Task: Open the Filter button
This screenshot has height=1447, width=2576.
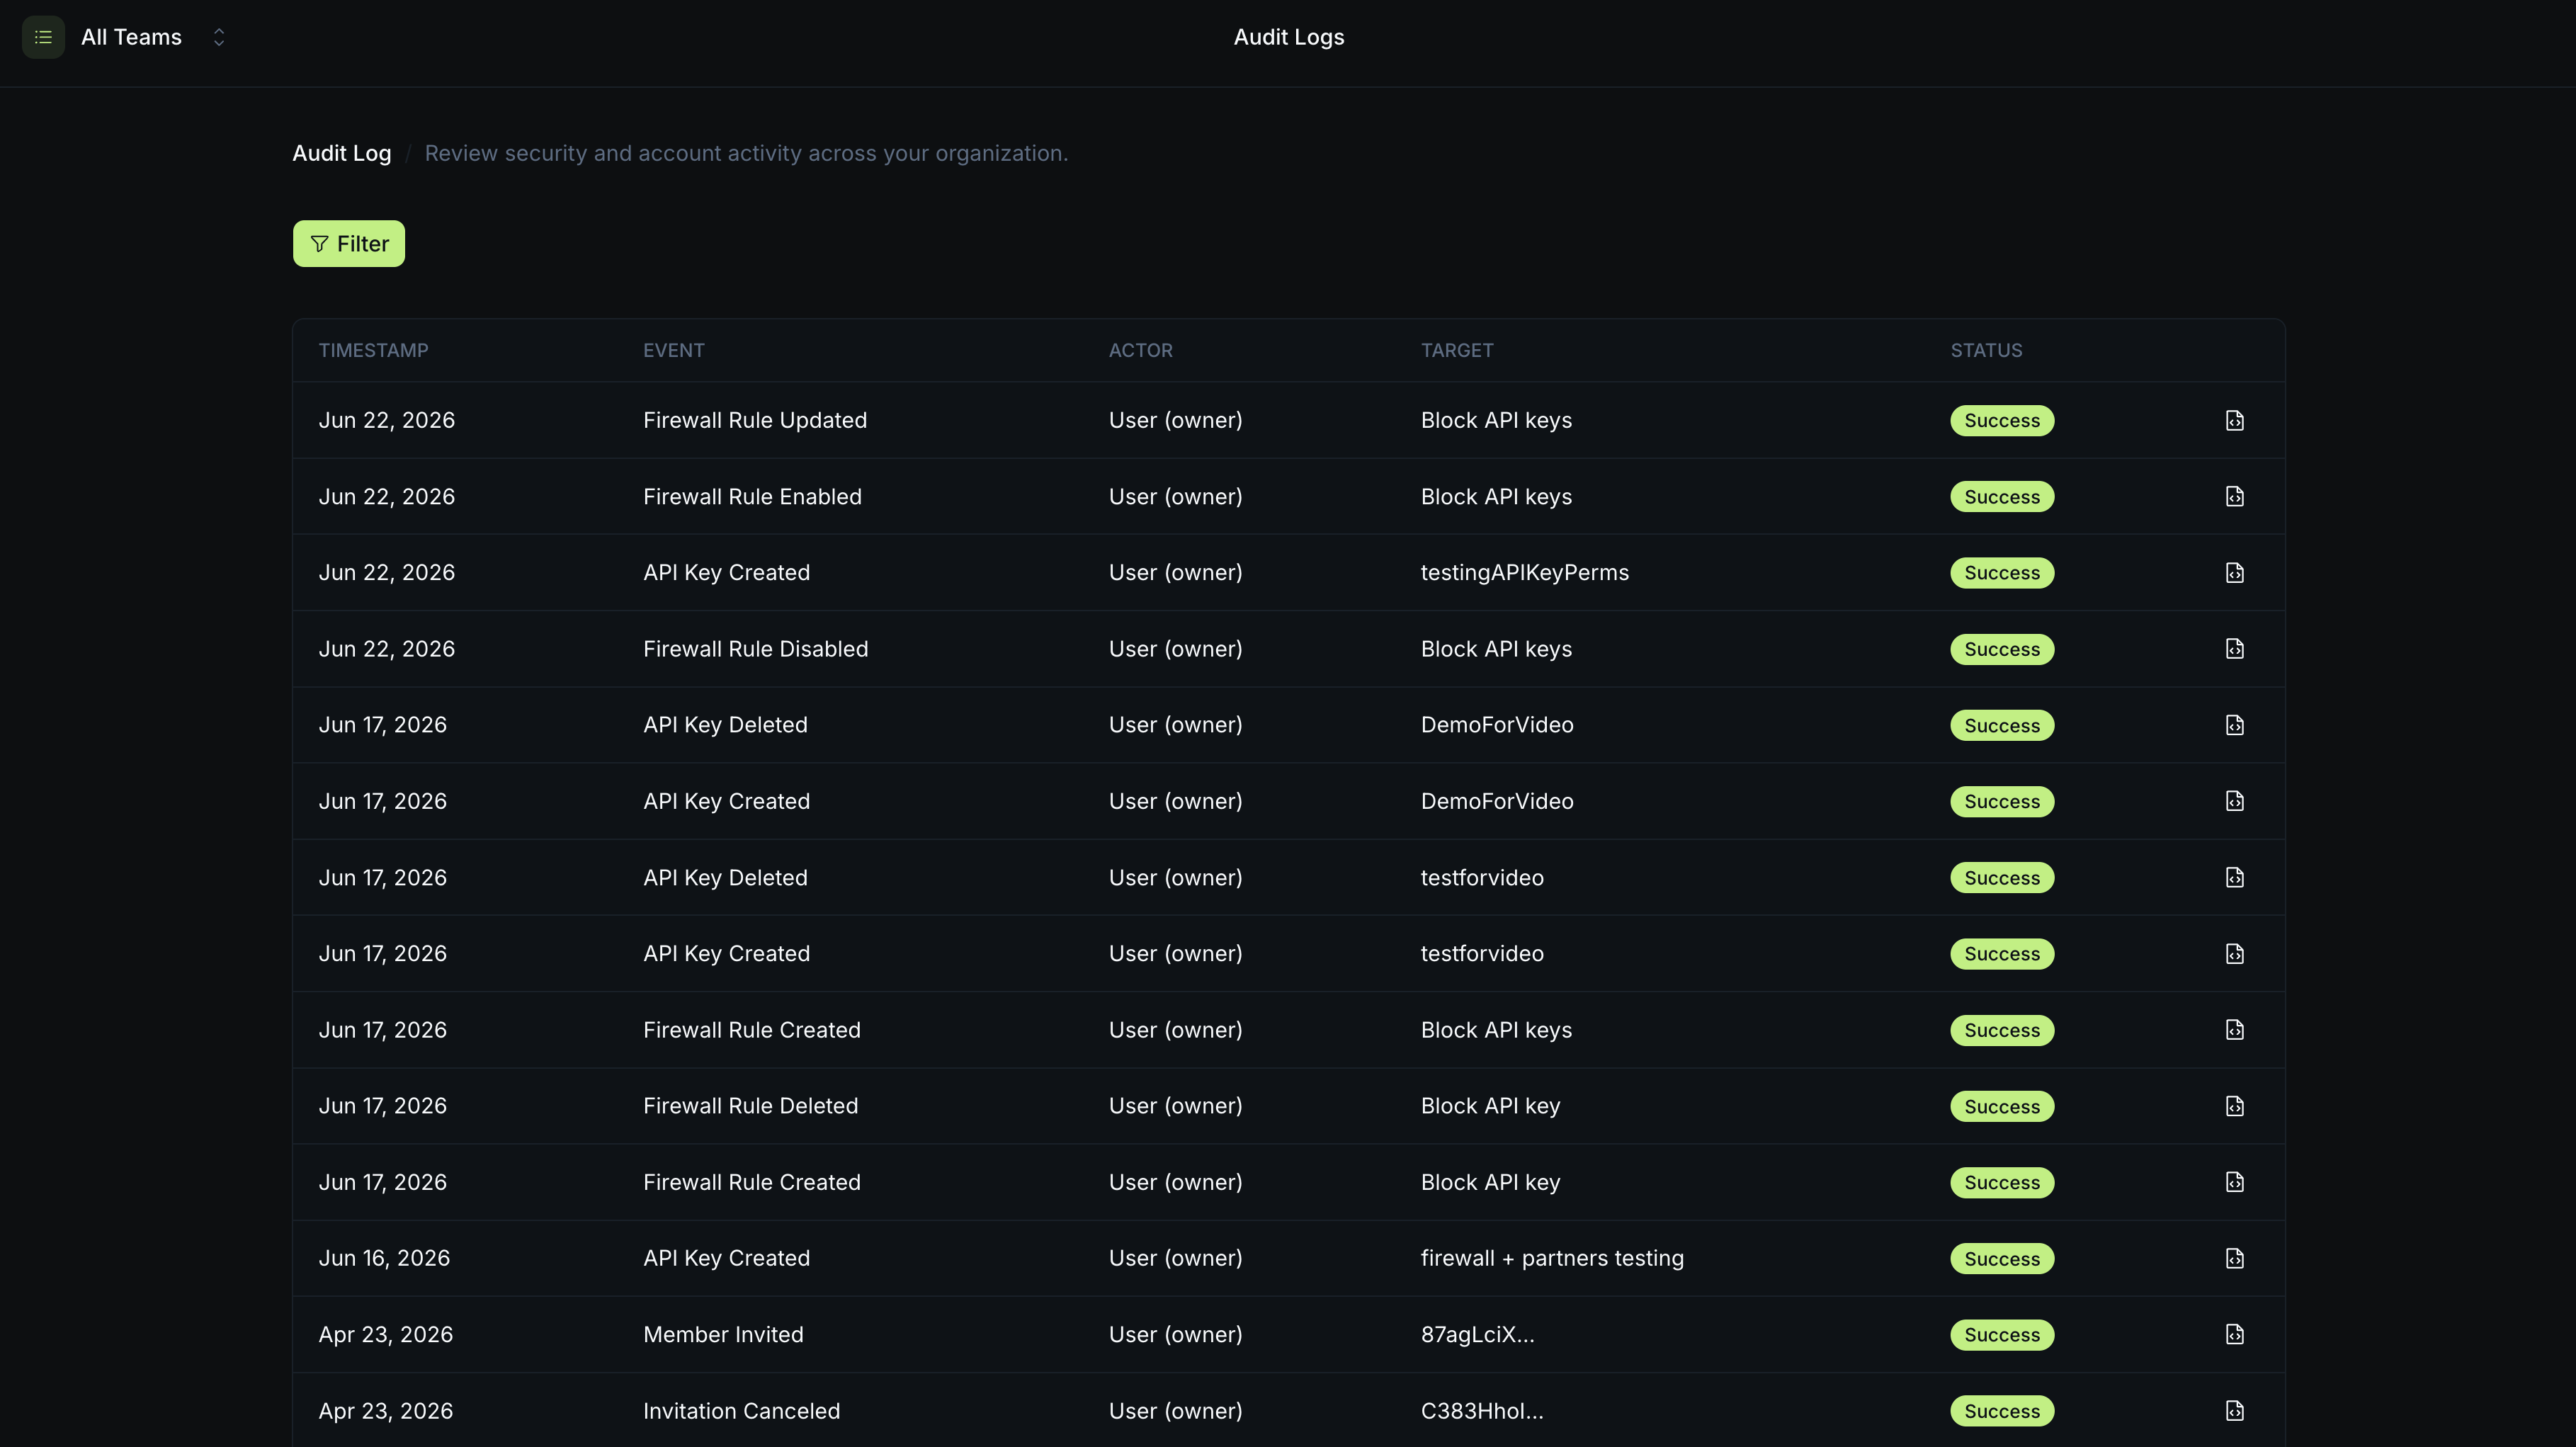Action: click(349, 244)
